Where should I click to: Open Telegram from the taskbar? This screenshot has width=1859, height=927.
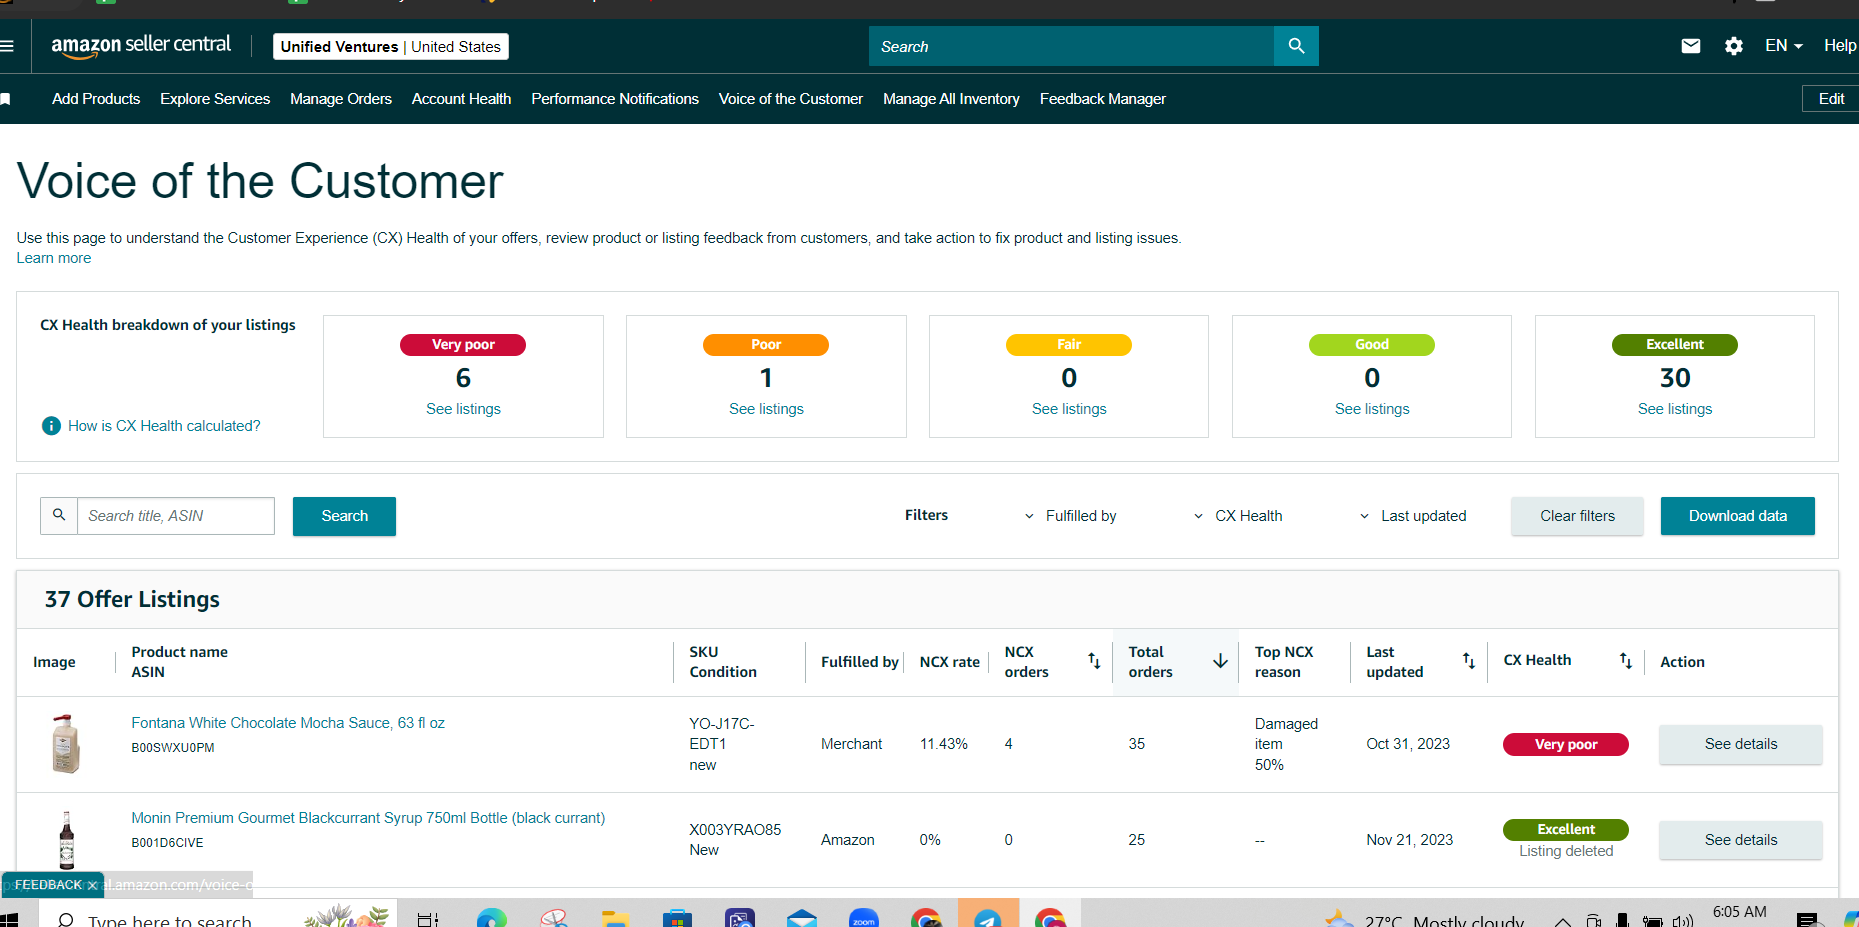tap(988, 917)
